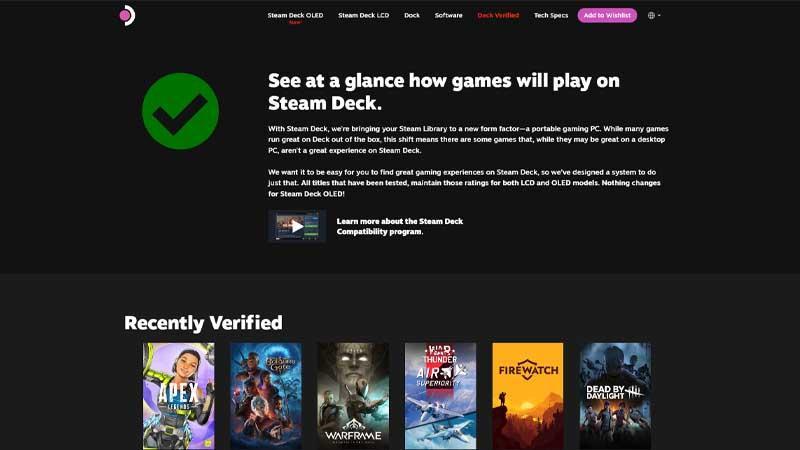Click the Add to Wishlist button

607,15
